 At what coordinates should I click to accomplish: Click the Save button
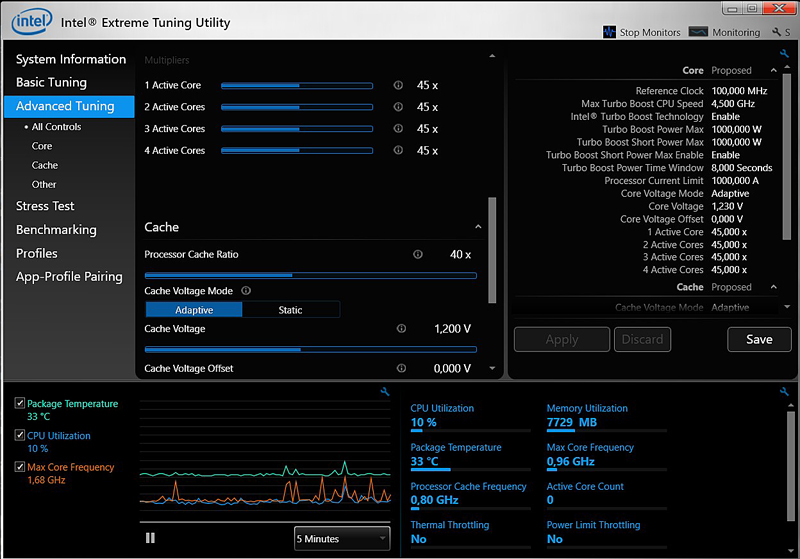pos(759,339)
